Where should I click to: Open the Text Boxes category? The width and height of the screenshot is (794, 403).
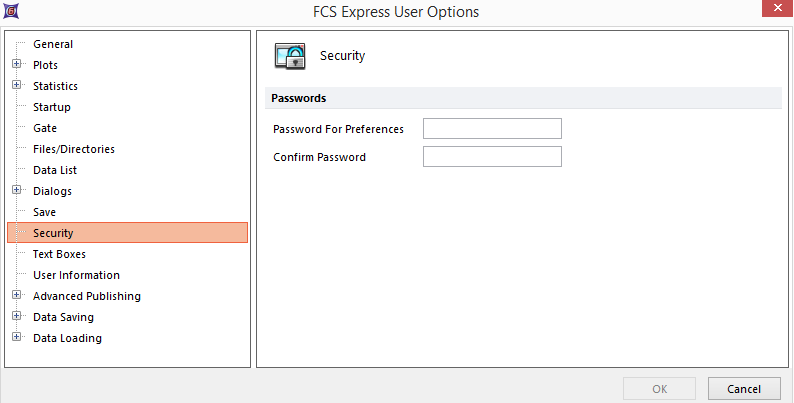(59, 254)
